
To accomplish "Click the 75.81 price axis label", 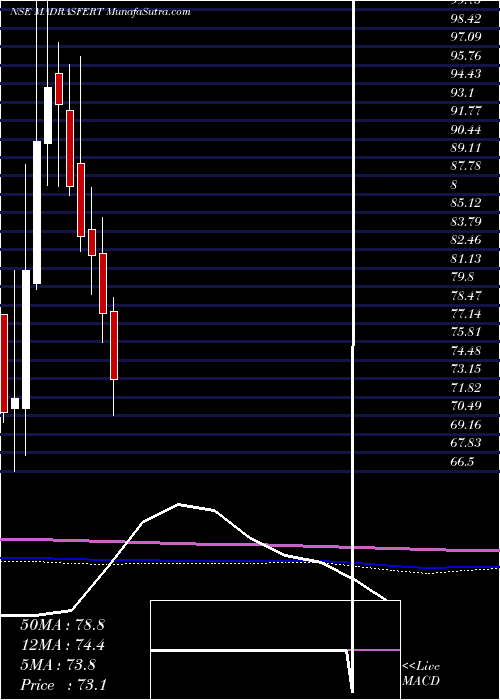I will point(466,332).
